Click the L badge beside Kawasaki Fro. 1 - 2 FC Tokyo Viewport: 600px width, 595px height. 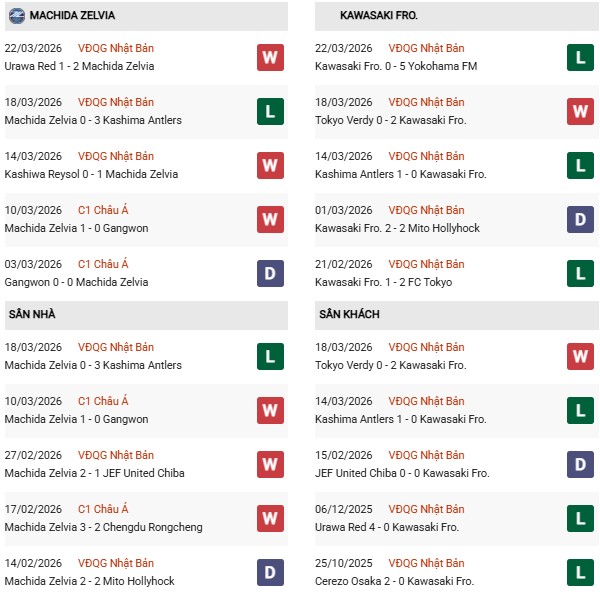click(x=581, y=273)
